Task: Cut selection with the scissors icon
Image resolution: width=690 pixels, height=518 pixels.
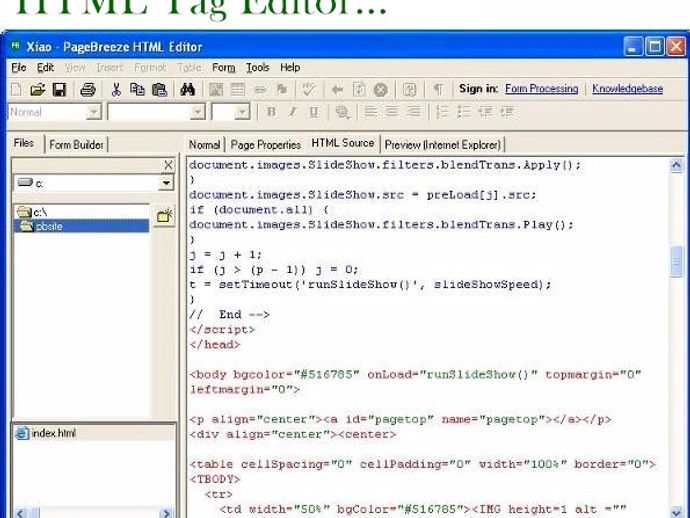Action: pyautogui.click(x=116, y=90)
